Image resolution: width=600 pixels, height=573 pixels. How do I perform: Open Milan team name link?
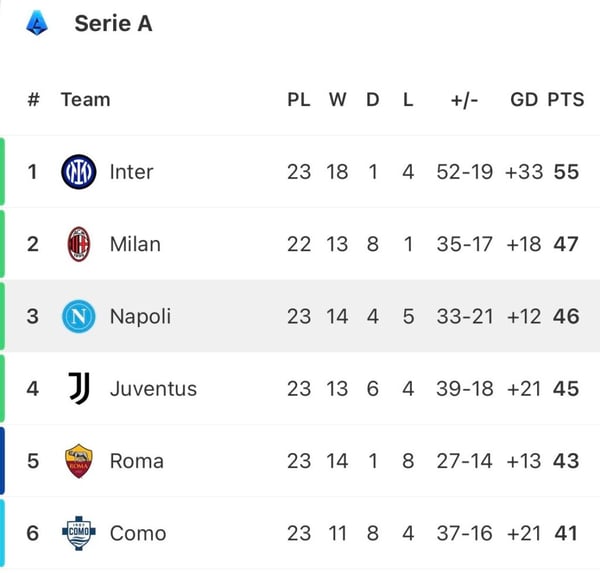point(135,244)
